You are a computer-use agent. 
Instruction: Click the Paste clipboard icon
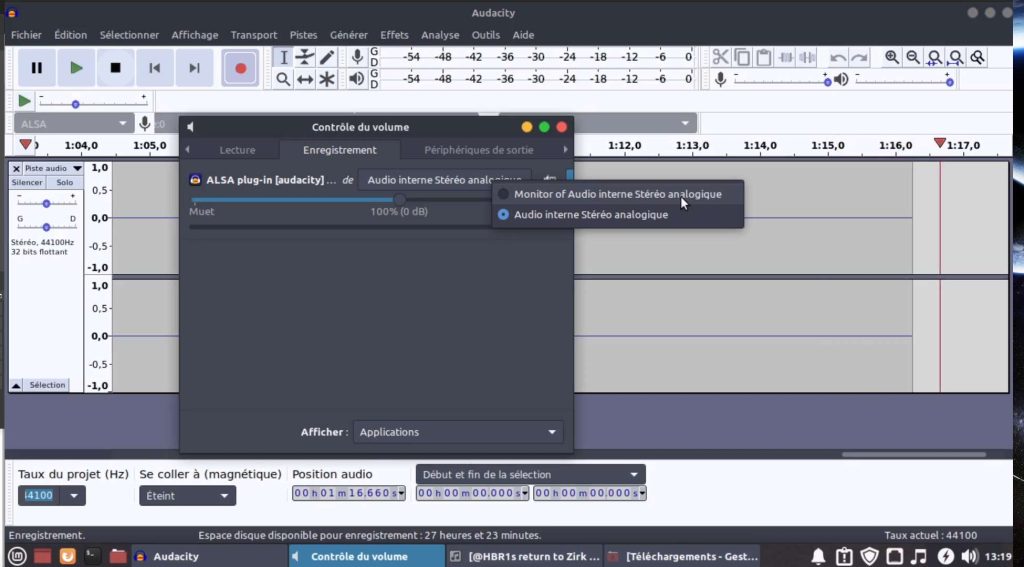tap(764, 57)
